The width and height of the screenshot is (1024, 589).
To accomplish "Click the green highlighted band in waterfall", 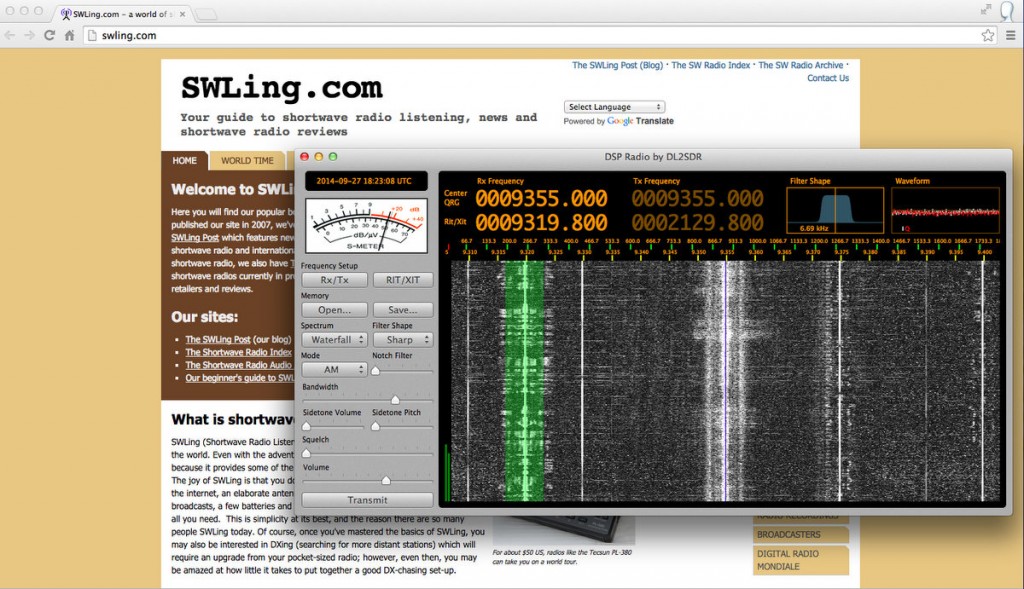I will click(x=524, y=381).
